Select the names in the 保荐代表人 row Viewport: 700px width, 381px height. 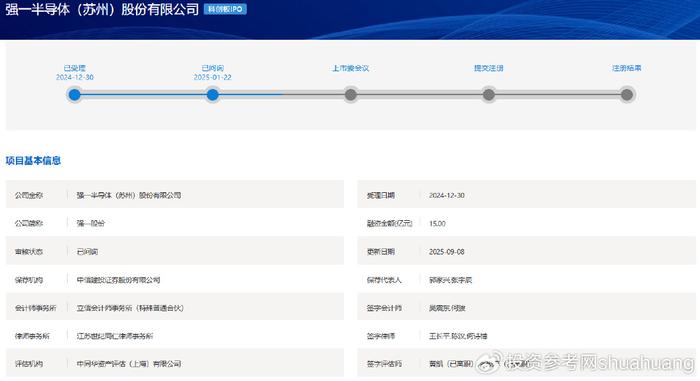tap(450, 280)
